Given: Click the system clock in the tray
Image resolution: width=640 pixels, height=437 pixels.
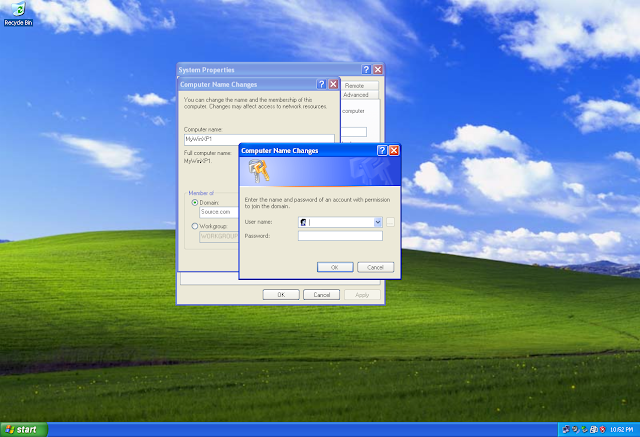Looking at the screenshot, I should [622, 430].
